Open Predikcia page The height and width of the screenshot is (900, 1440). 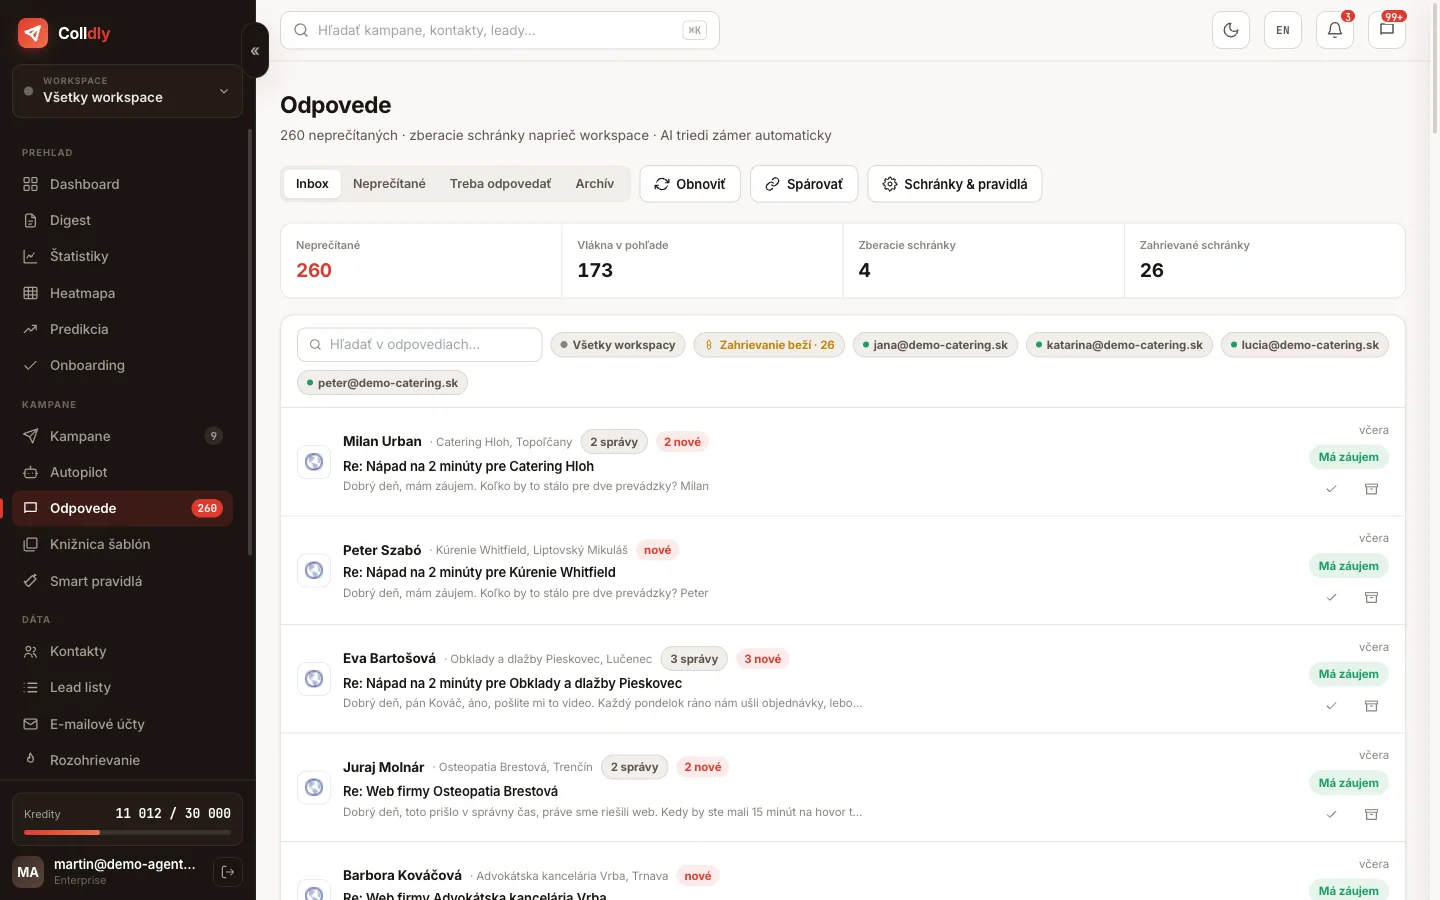(122, 329)
